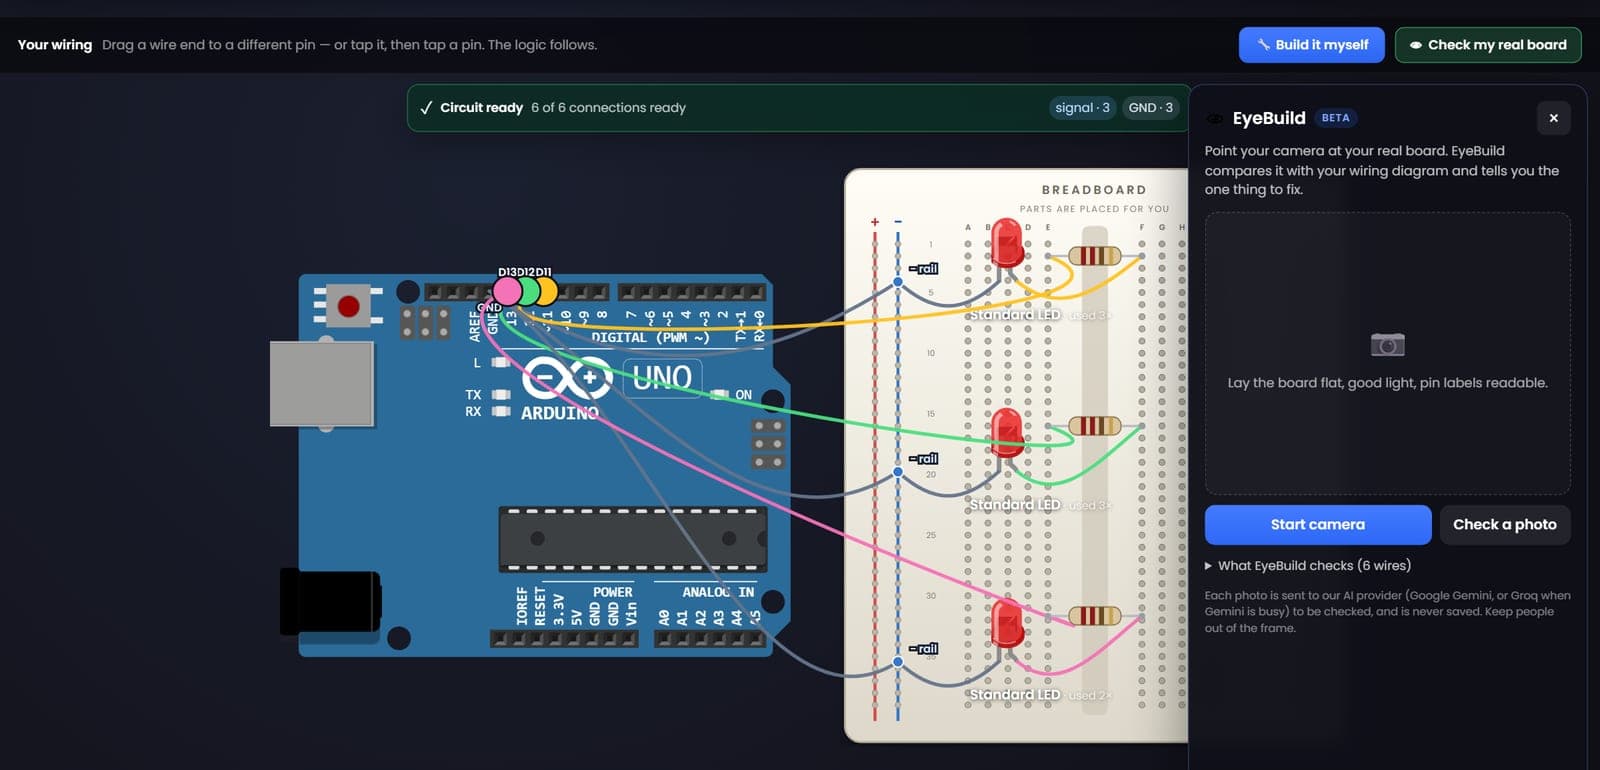Click the middle −rail wire label
1600x770 pixels.
pyautogui.click(x=924, y=458)
